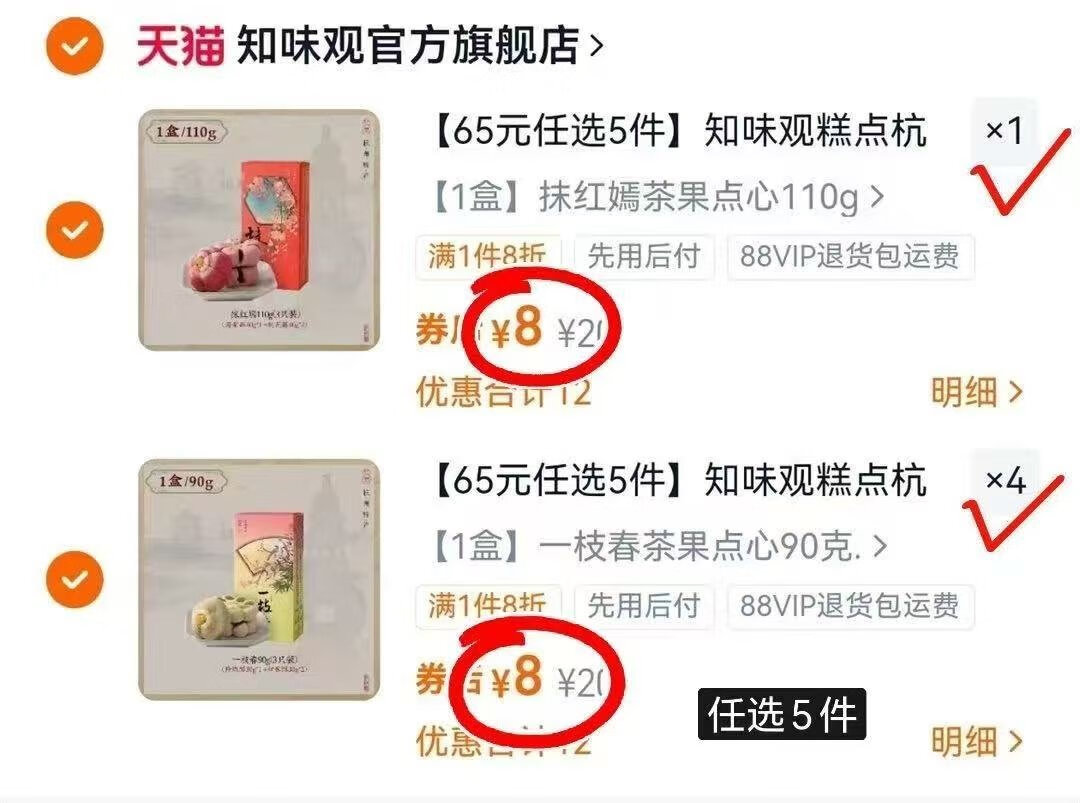The height and width of the screenshot is (803, 1080).
Task: Tap the ×1 quantity box
Action: point(1004,130)
